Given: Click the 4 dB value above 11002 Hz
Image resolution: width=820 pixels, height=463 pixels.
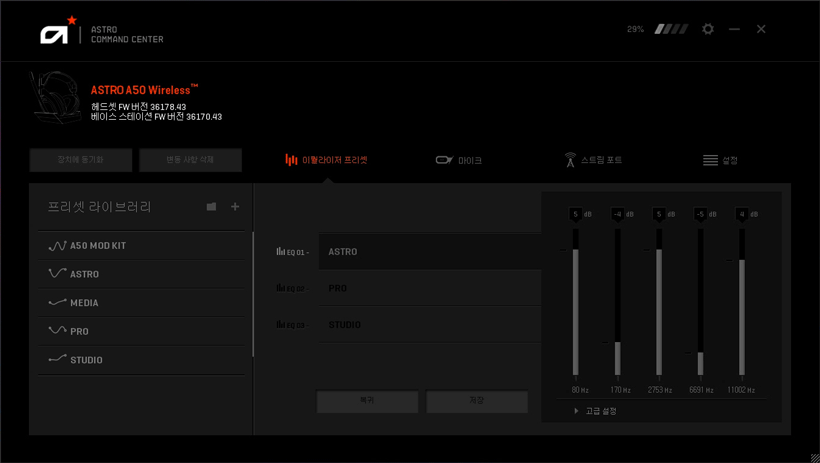Looking at the screenshot, I should (x=741, y=214).
